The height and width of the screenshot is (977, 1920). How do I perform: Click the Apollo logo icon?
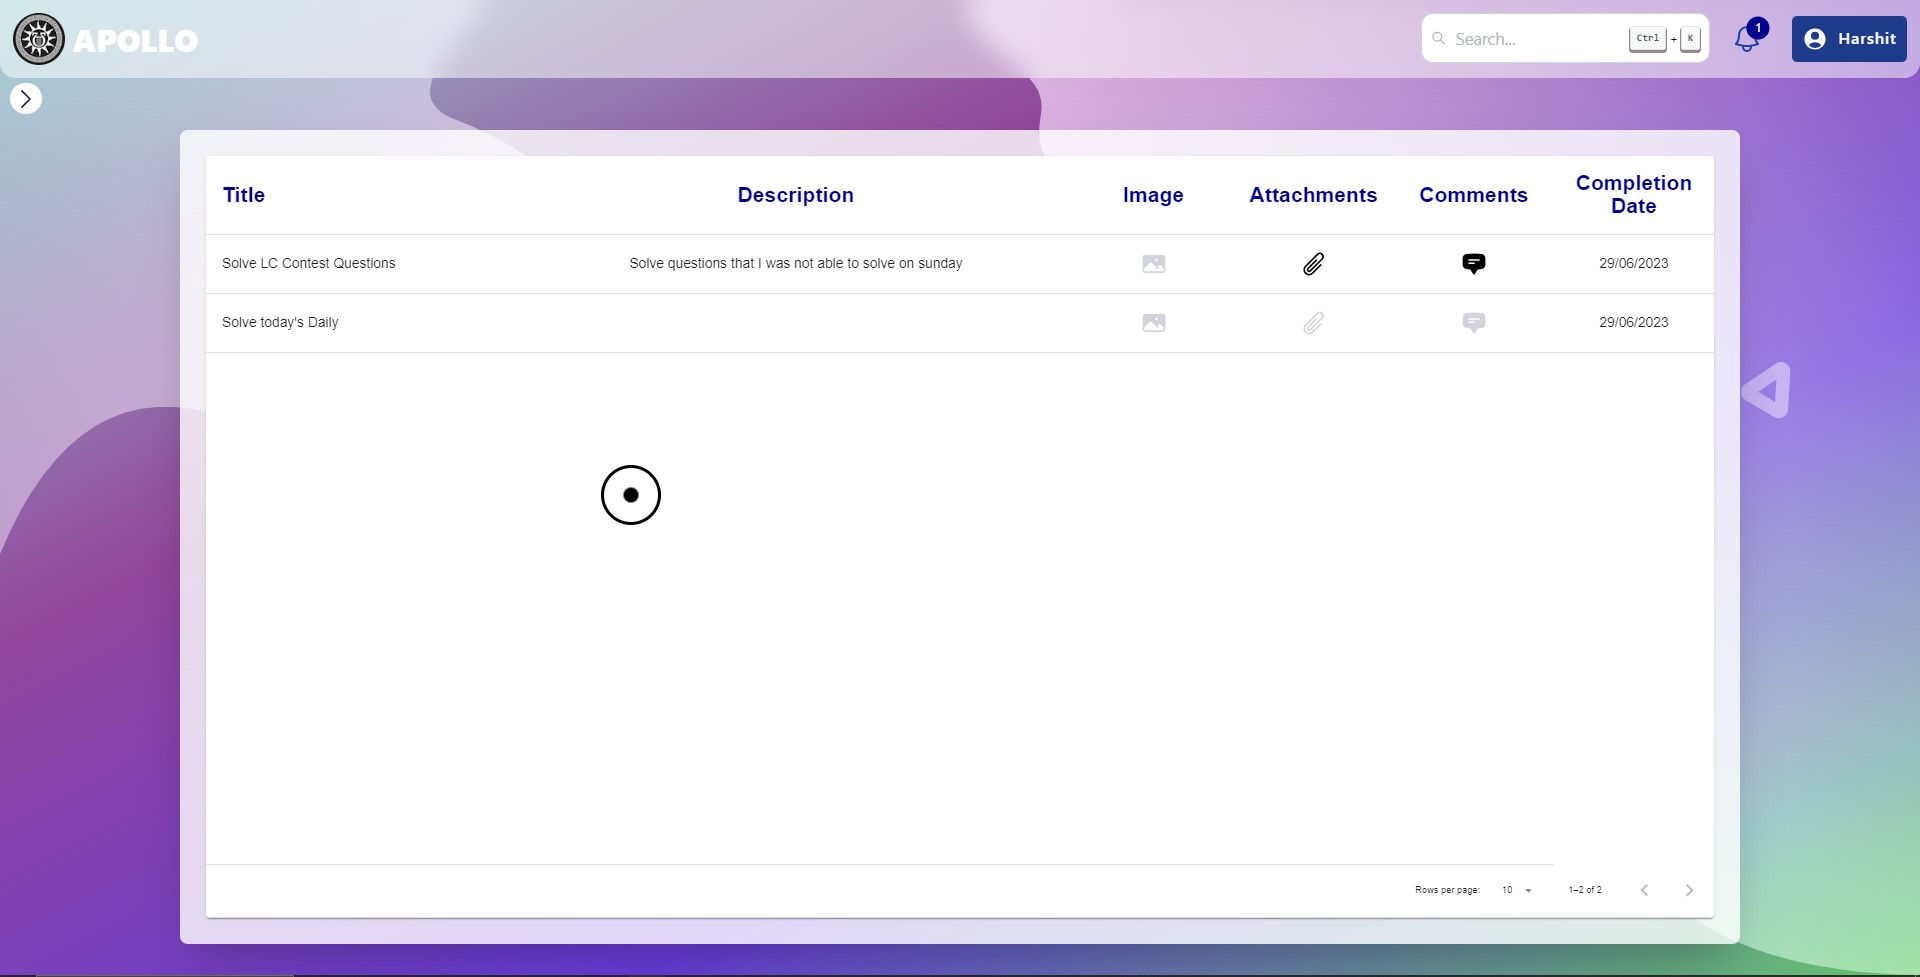point(39,40)
